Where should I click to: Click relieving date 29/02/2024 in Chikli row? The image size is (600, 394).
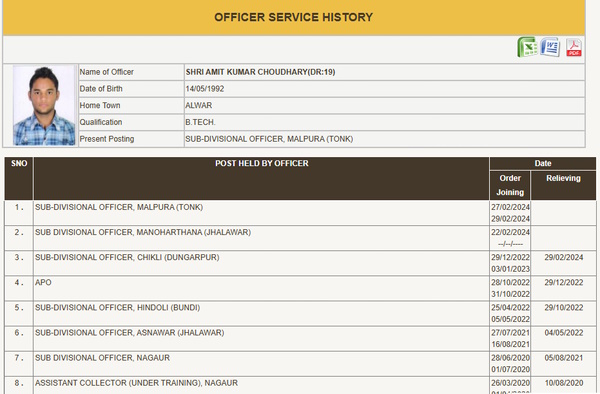pos(564,257)
